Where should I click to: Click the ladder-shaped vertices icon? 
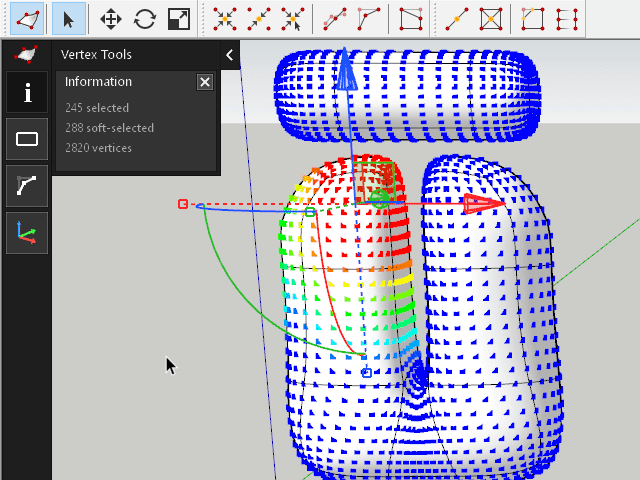(x=567, y=18)
